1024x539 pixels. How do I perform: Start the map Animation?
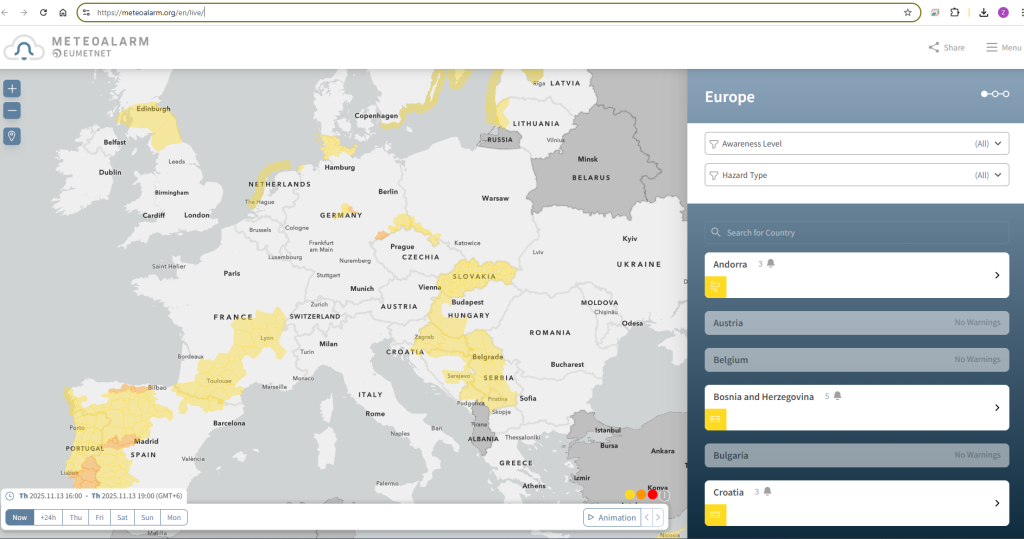[x=611, y=517]
